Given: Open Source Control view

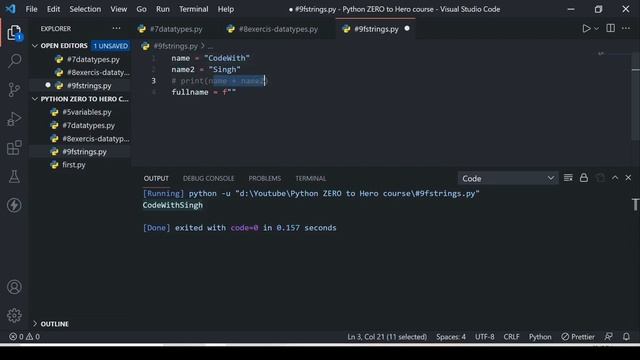Looking at the screenshot, I should pos(14,90).
